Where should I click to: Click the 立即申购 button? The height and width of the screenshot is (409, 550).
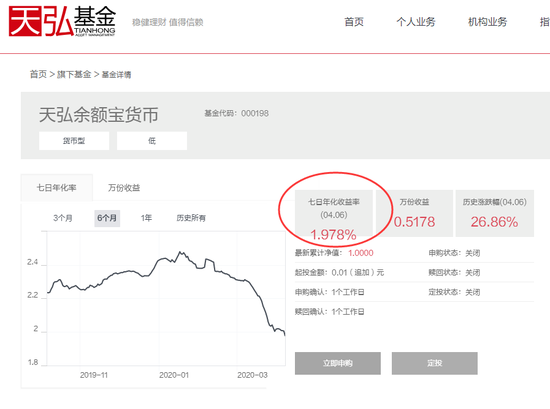[338, 363]
